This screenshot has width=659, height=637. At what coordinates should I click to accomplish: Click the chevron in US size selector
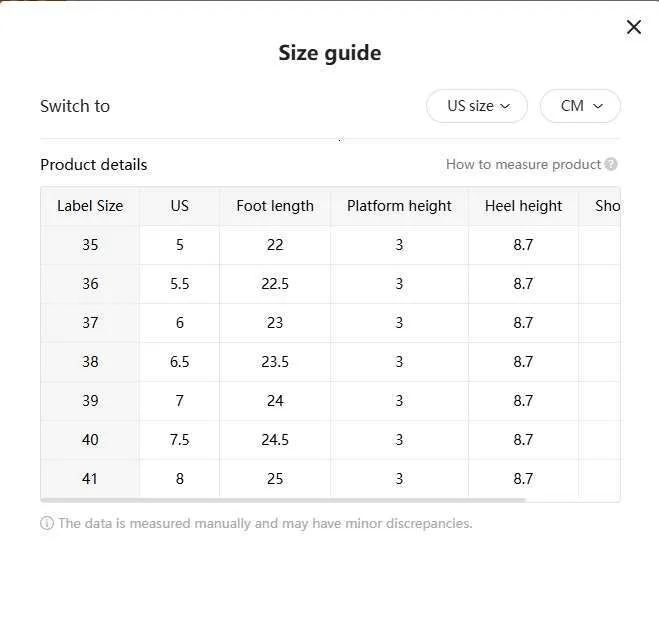(505, 106)
